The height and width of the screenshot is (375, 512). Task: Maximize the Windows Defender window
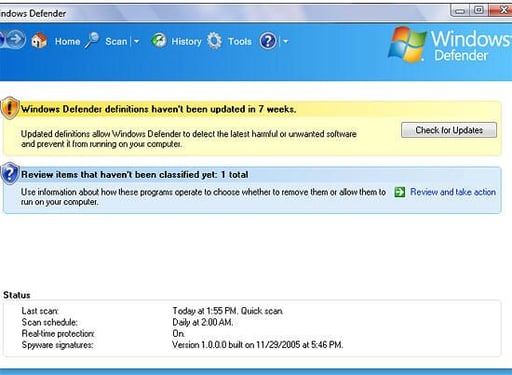(479, 10)
